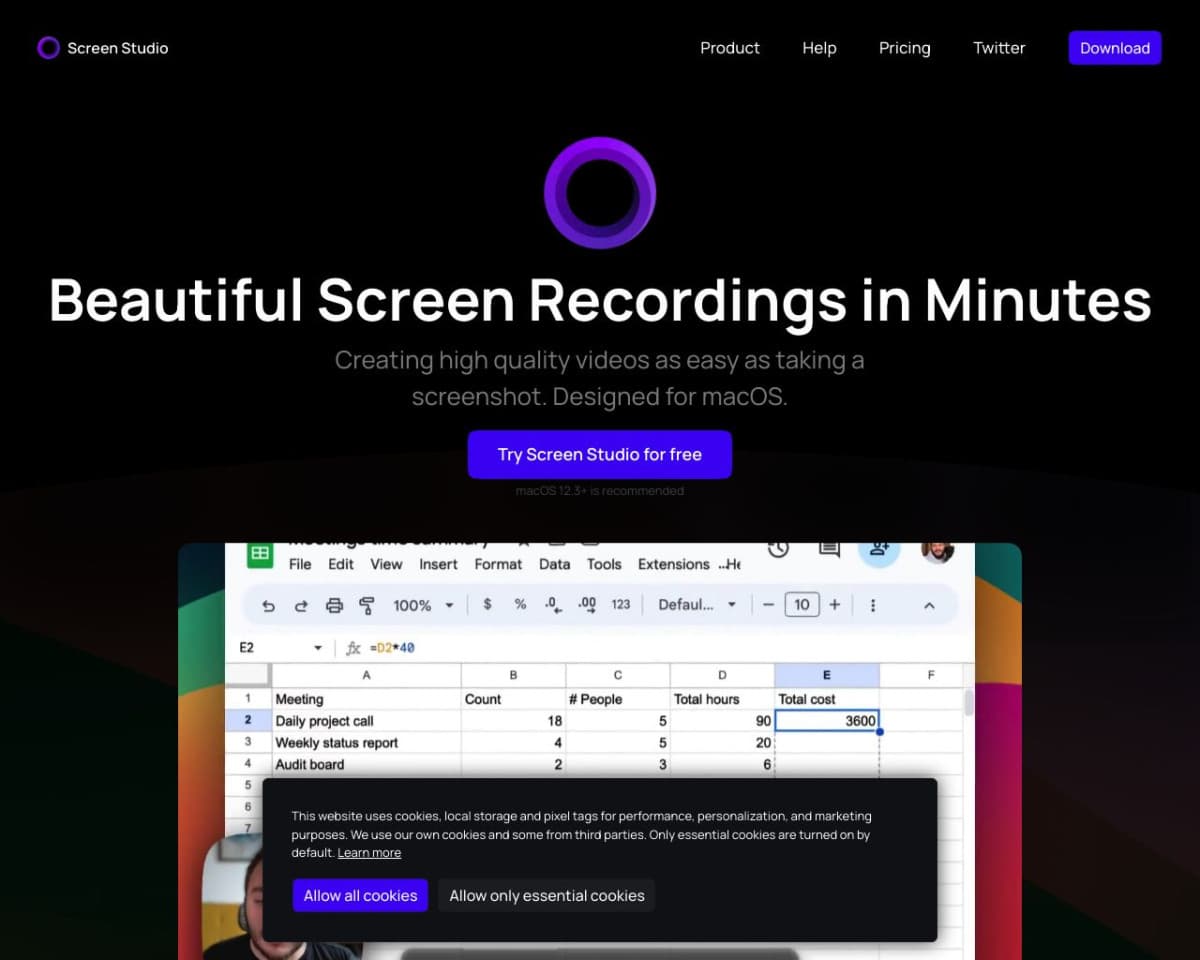Screen dimensions: 1200x960
Task: Click Allow only essential cookies
Action: (547, 895)
